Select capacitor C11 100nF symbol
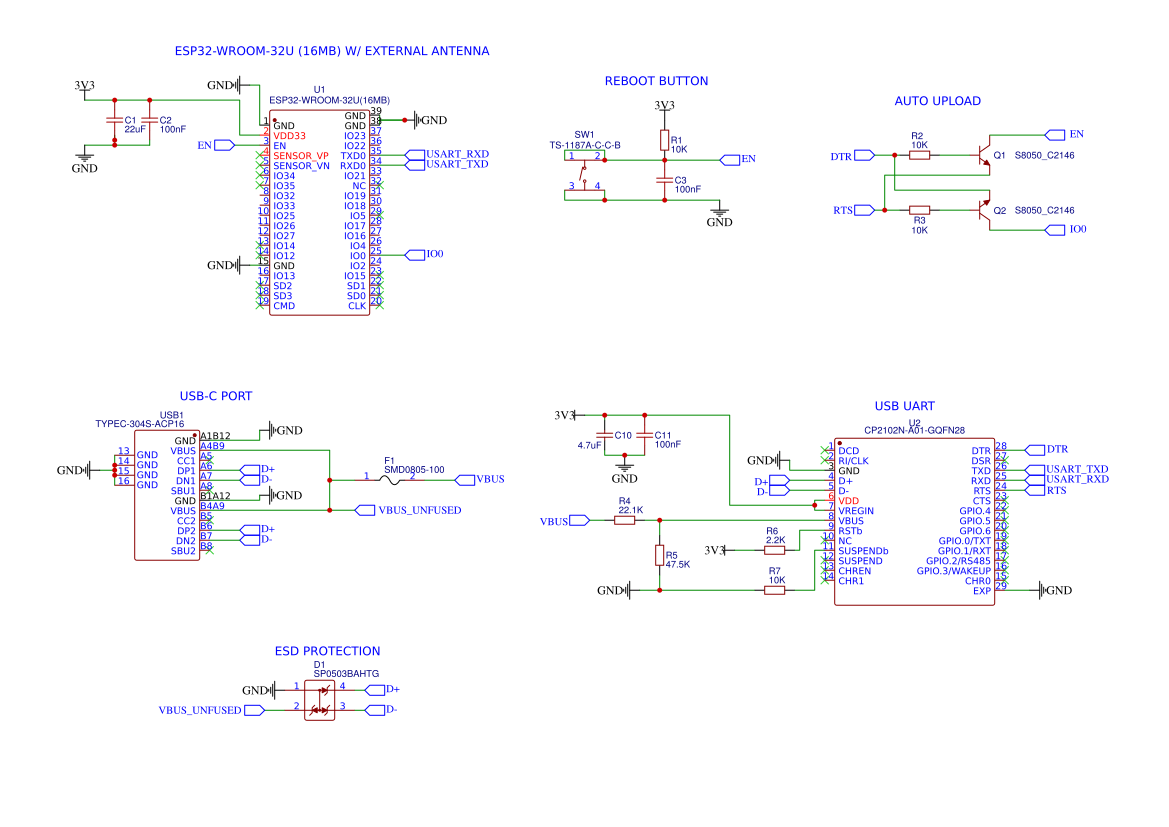 point(645,435)
